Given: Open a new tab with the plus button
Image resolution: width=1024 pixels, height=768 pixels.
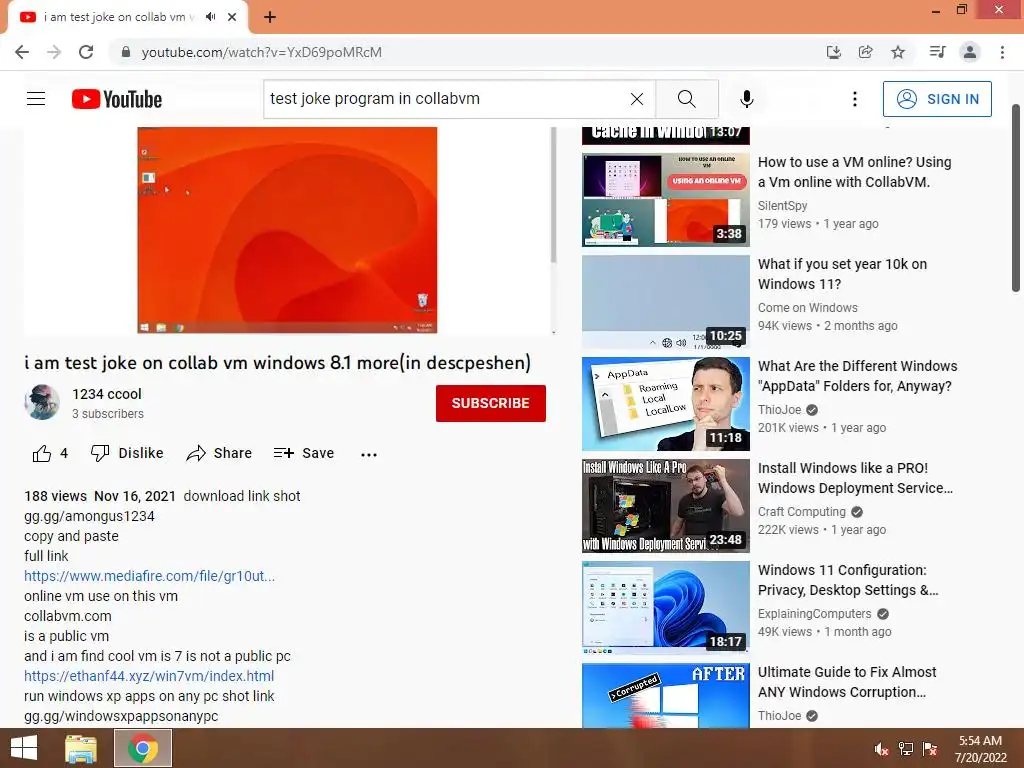Looking at the screenshot, I should pos(270,17).
